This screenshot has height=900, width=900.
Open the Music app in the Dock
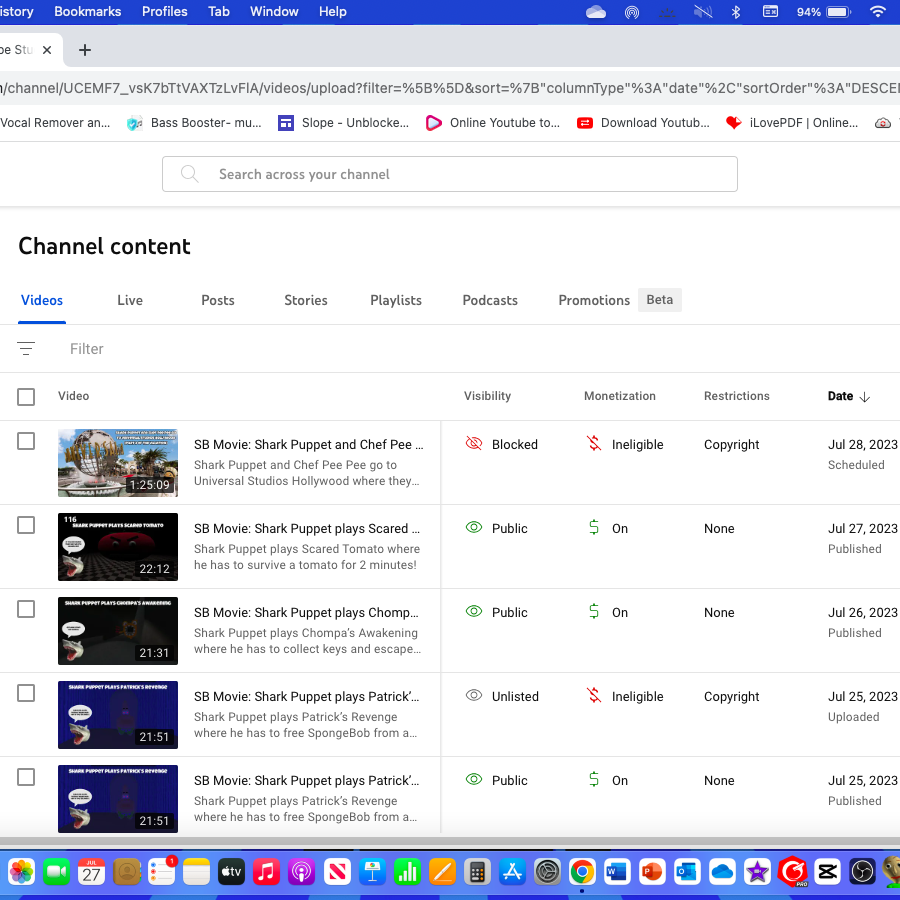click(266, 872)
